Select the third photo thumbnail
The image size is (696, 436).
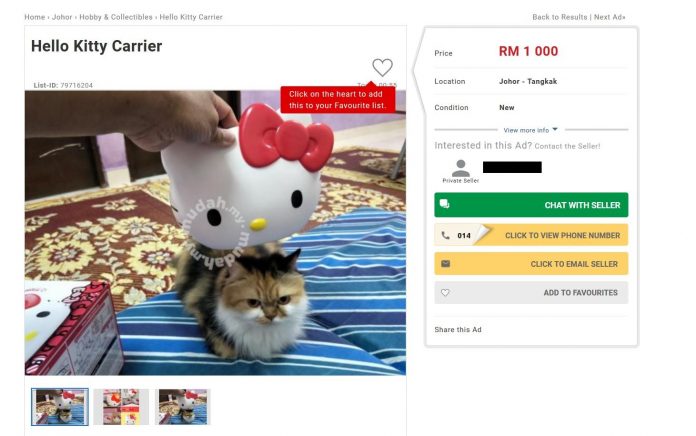[x=183, y=407]
